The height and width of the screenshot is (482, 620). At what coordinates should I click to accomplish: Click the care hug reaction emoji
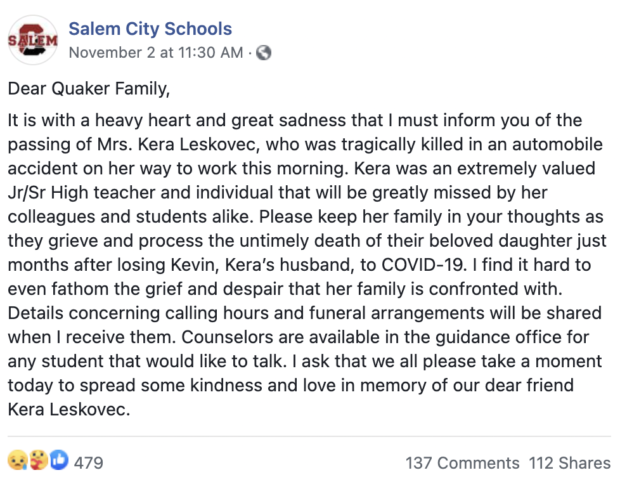[x=38, y=460]
